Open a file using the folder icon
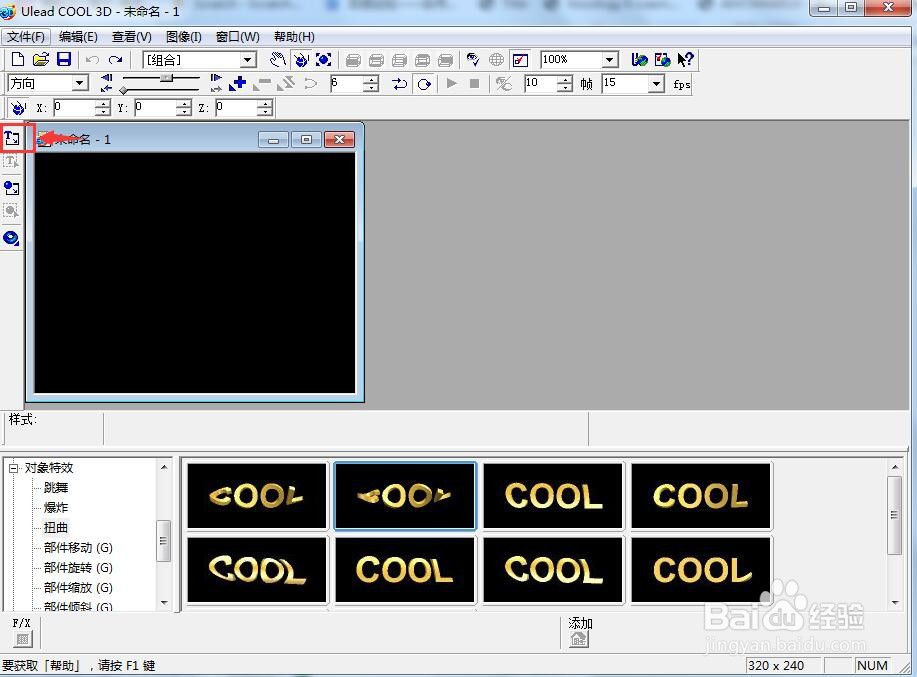Viewport: 917px width, 677px height. pos(40,60)
